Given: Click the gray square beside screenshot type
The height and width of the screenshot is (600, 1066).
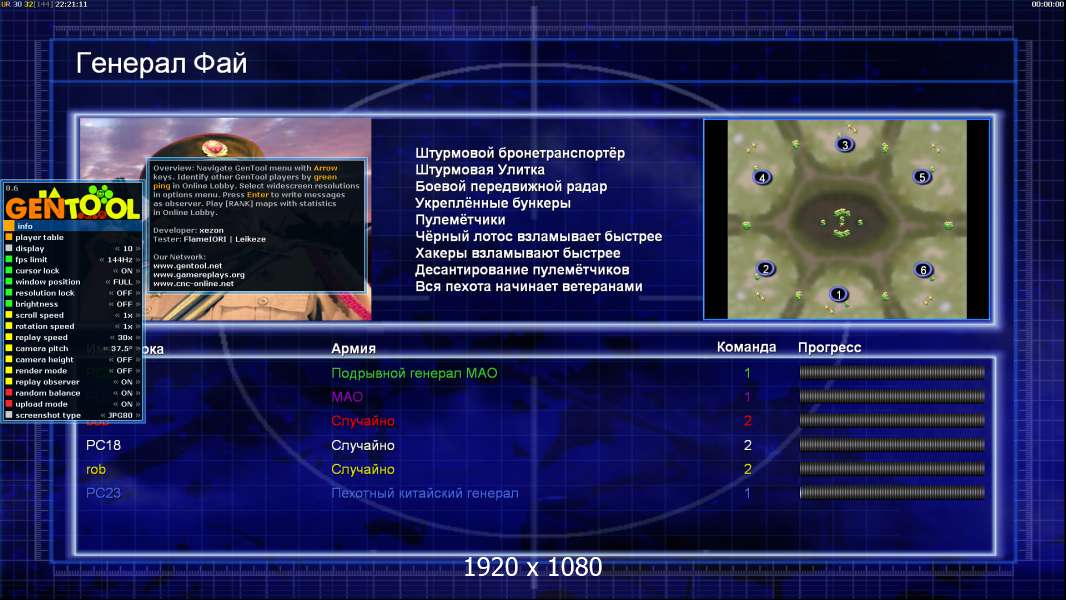Looking at the screenshot, I should click(9, 415).
